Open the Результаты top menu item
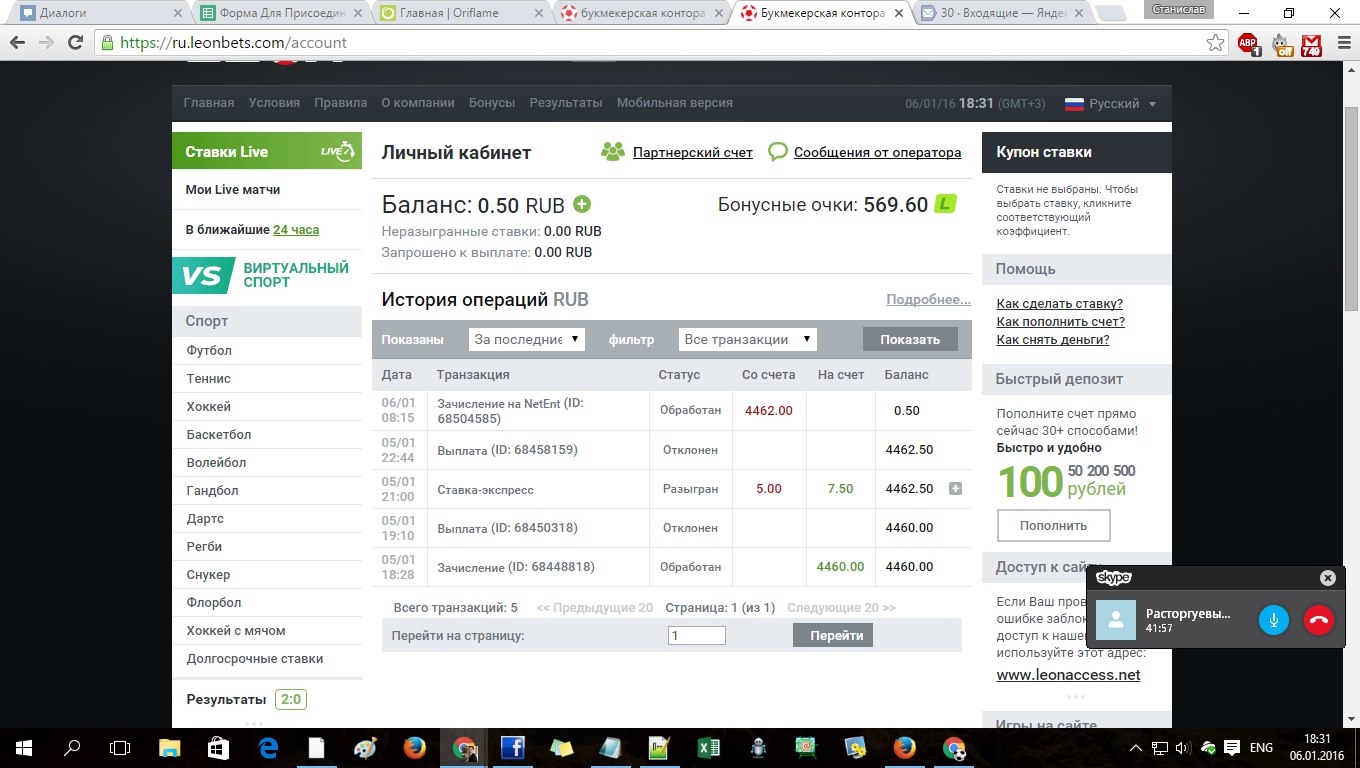This screenshot has width=1360, height=768. pyautogui.click(x=566, y=103)
